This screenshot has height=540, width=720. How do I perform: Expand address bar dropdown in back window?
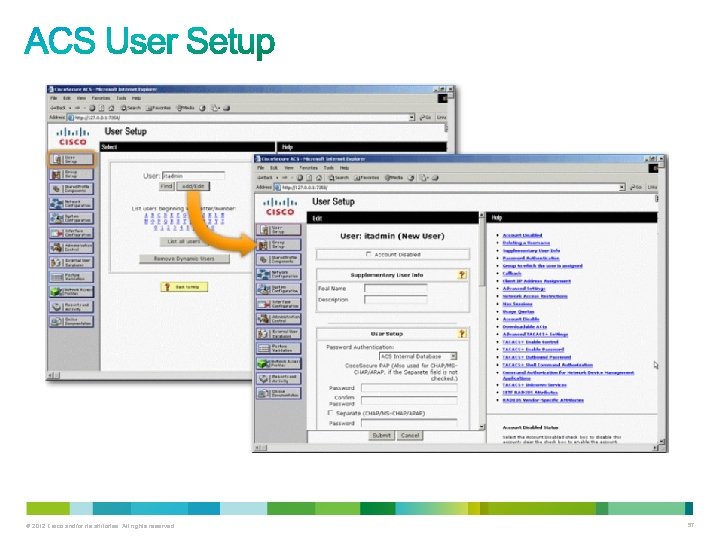[x=411, y=118]
